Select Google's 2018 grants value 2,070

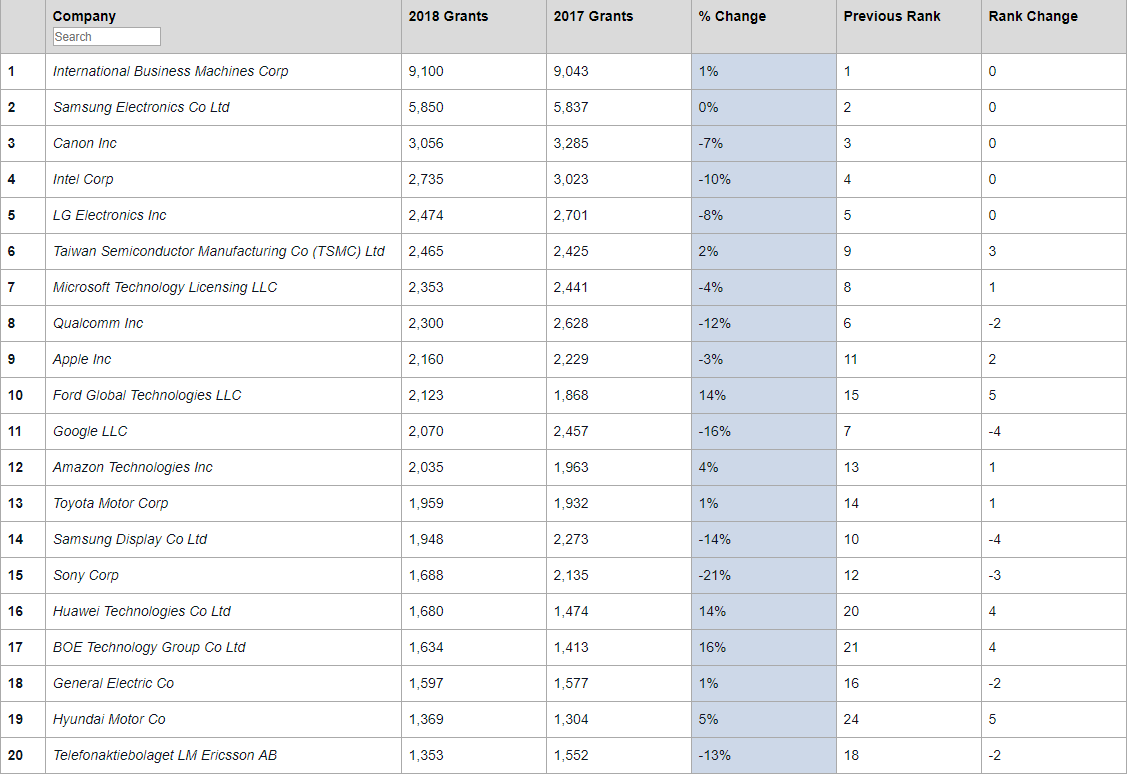click(x=426, y=431)
